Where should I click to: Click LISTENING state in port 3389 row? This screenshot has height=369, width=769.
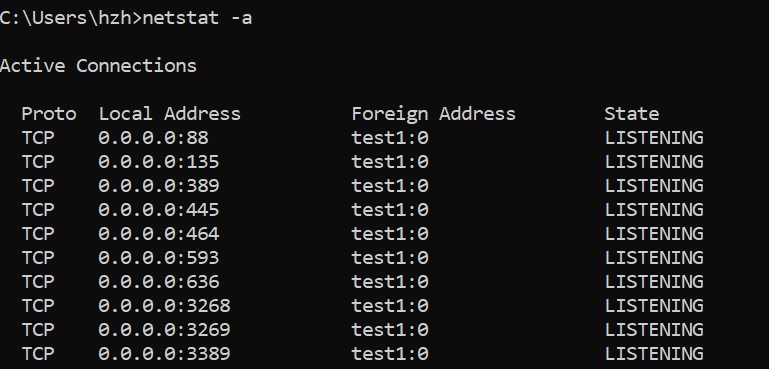[x=654, y=354]
